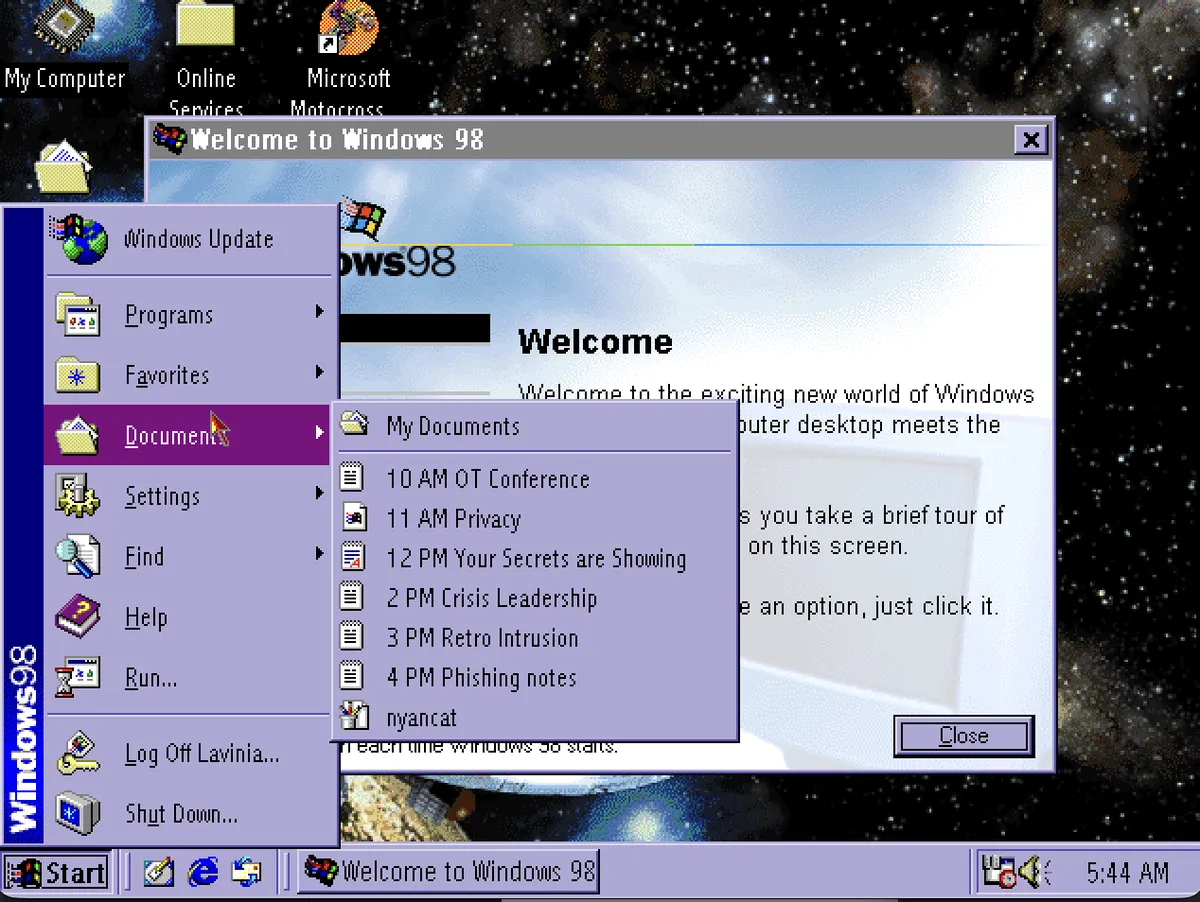Open the 3 PM Retro Intrusion document
Screen dimensions: 1200x902
[534, 637]
